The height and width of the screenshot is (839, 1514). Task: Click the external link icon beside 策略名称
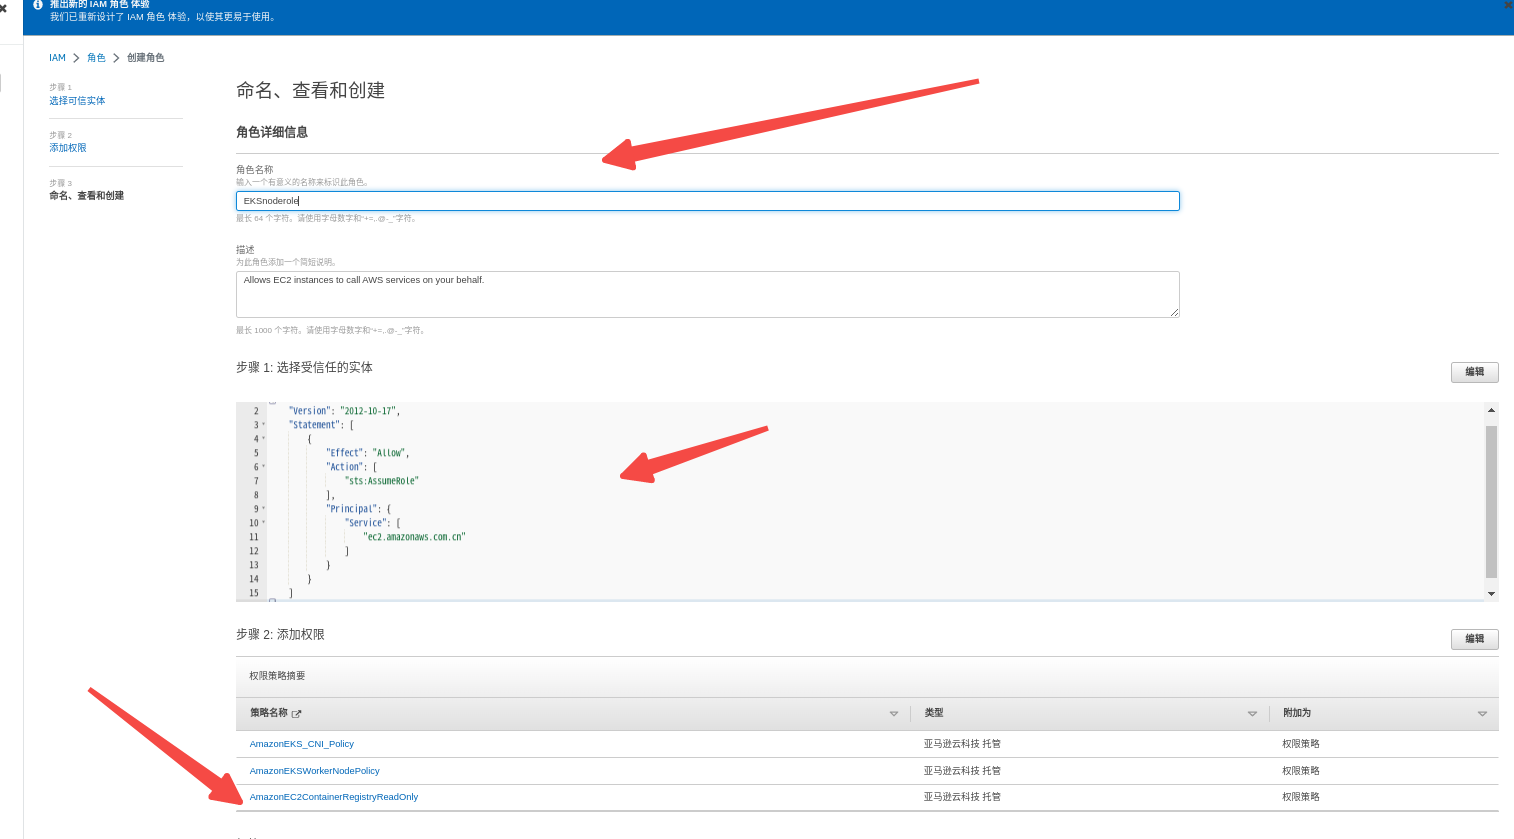pyautogui.click(x=296, y=714)
